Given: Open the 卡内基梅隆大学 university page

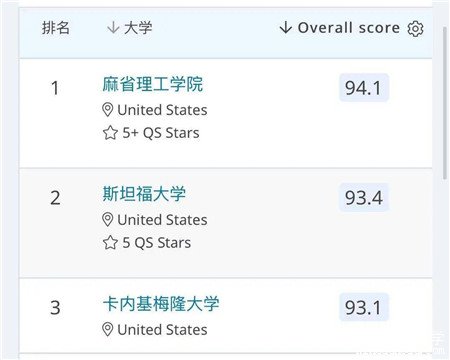Looking at the screenshot, I should (x=161, y=304).
